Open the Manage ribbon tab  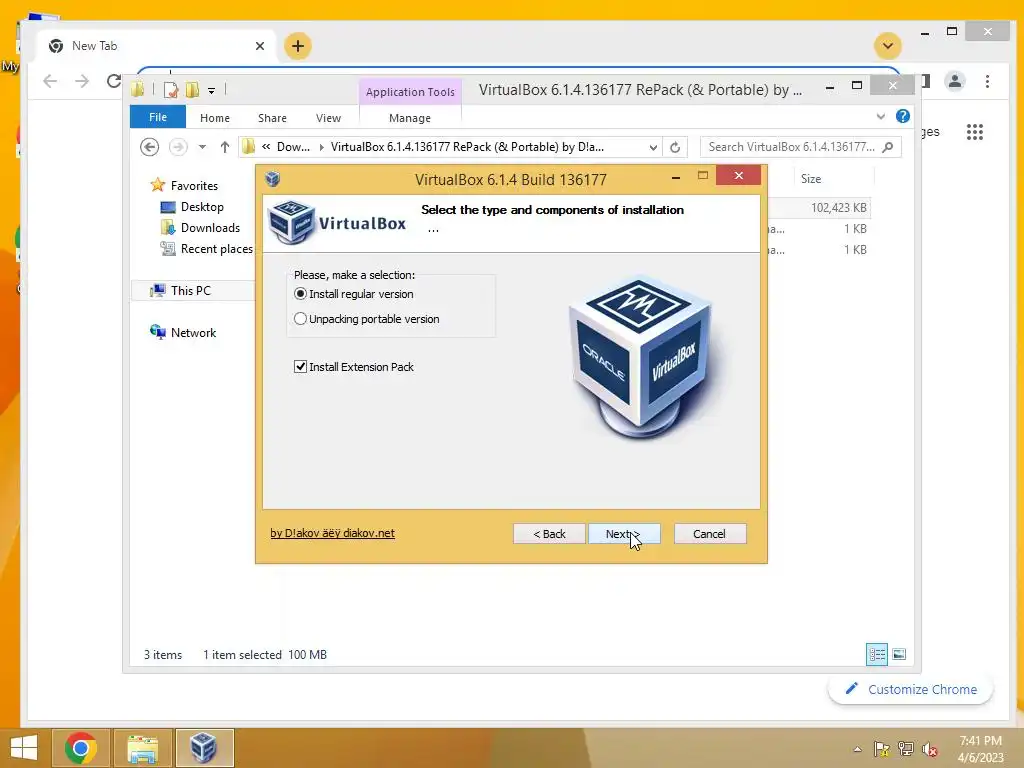pos(409,118)
